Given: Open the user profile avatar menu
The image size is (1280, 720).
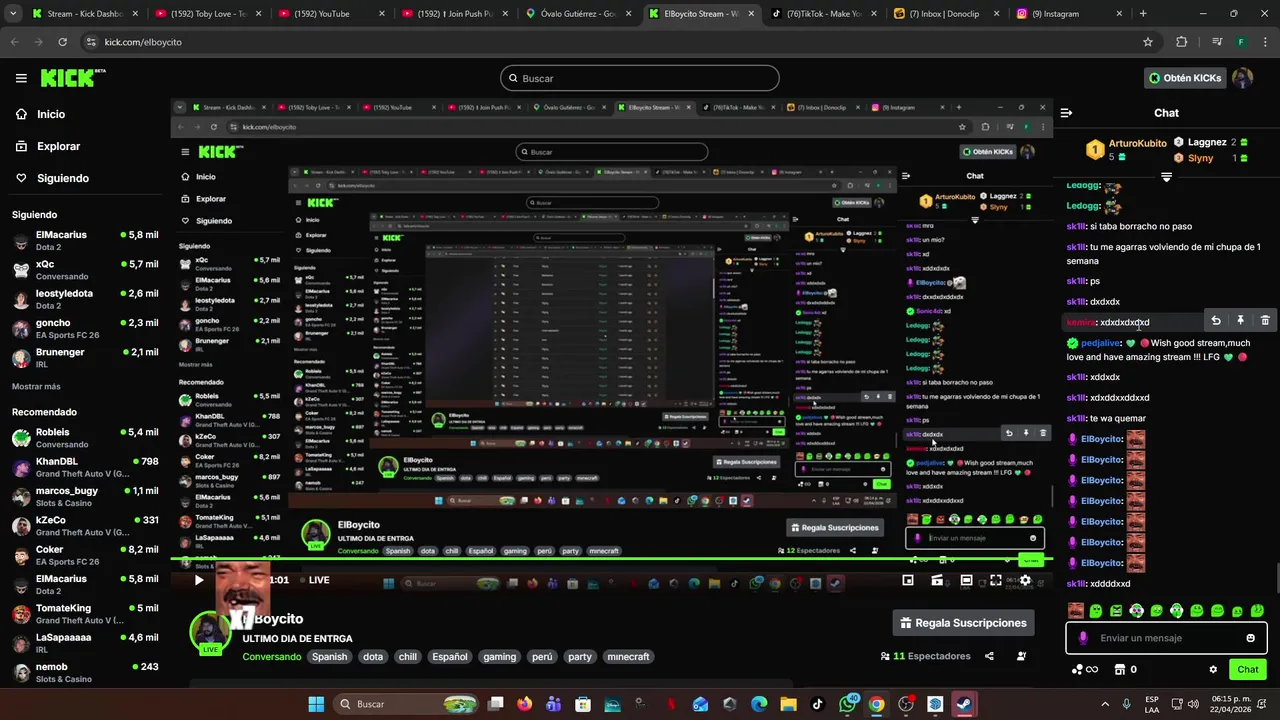Looking at the screenshot, I should (x=1243, y=78).
